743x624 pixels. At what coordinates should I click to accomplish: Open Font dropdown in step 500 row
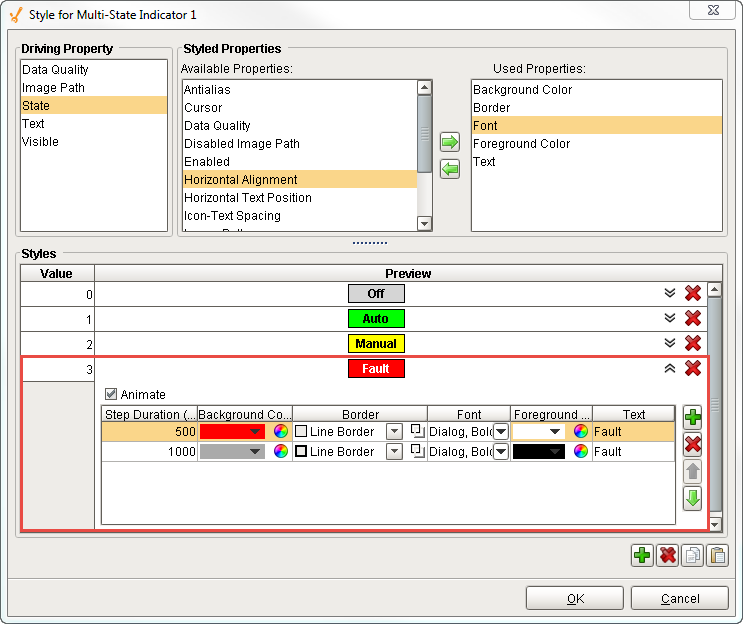click(501, 432)
